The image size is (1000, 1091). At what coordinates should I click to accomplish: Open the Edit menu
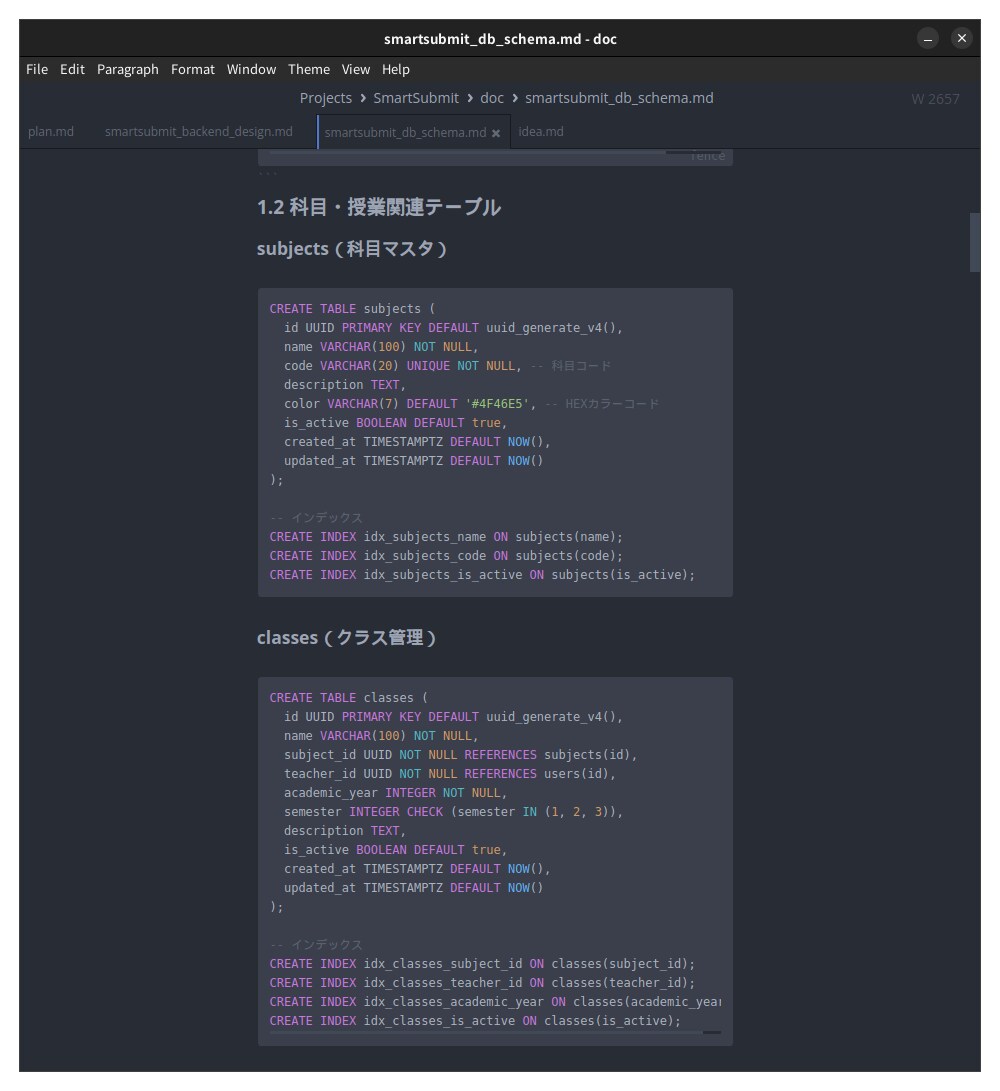72,70
